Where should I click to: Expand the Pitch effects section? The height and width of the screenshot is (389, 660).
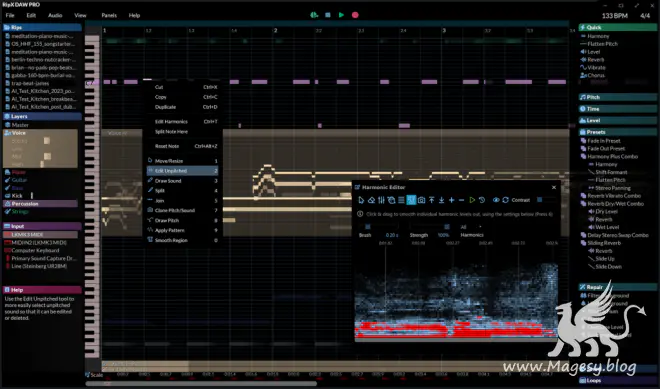pyautogui.click(x=617, y=97)
